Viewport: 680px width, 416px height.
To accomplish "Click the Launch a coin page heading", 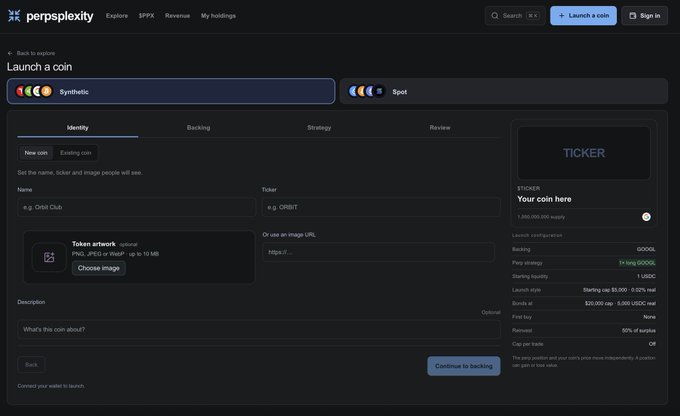I will pos(39,67).
